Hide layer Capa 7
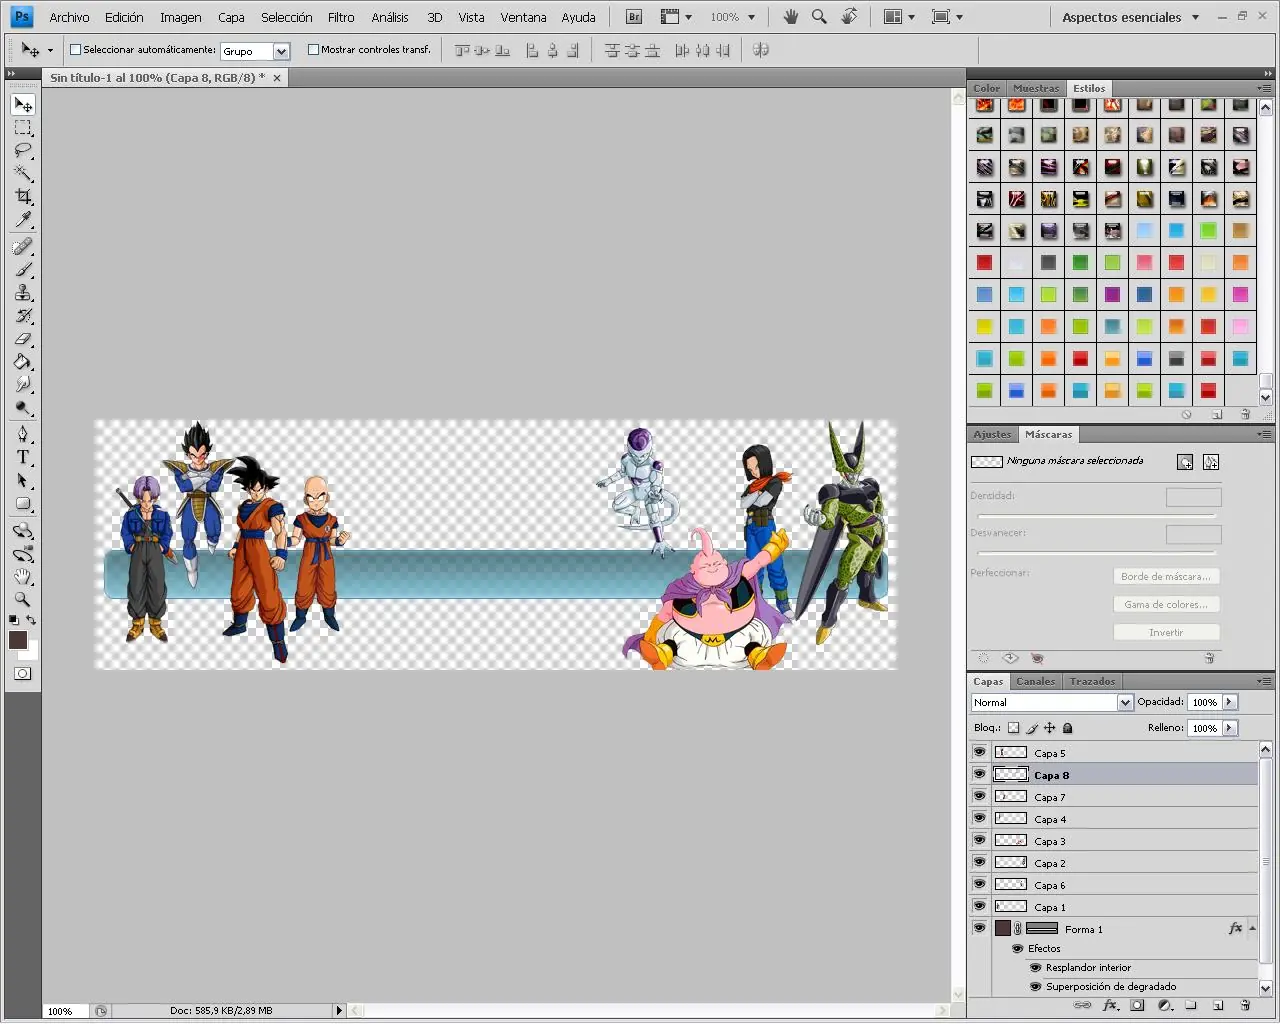The width and height of the screenshot is (1280, 1024). [980, 796]
